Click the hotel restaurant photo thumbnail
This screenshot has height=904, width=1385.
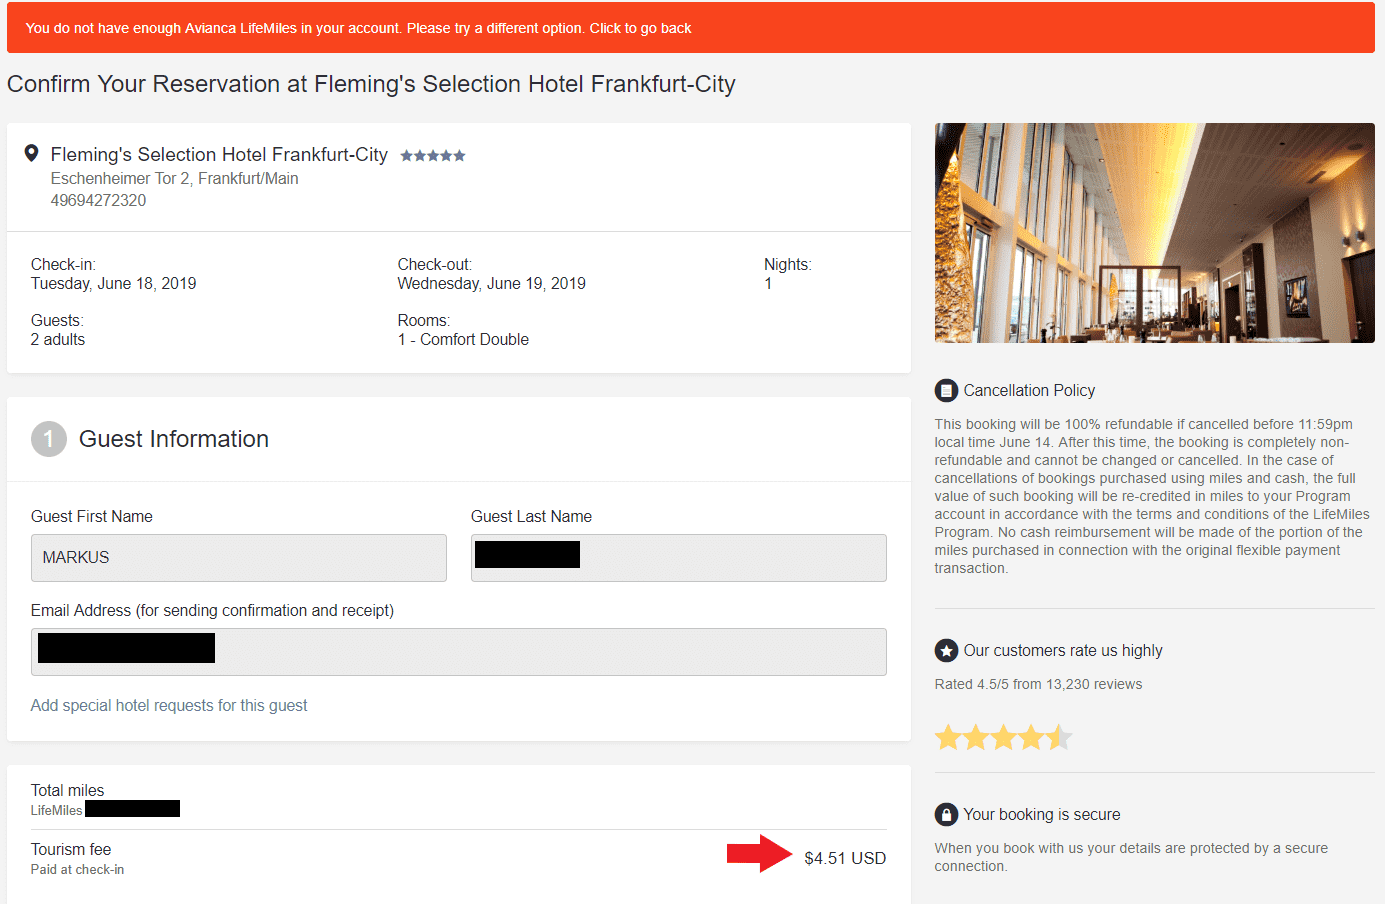tap(1154, 233)
